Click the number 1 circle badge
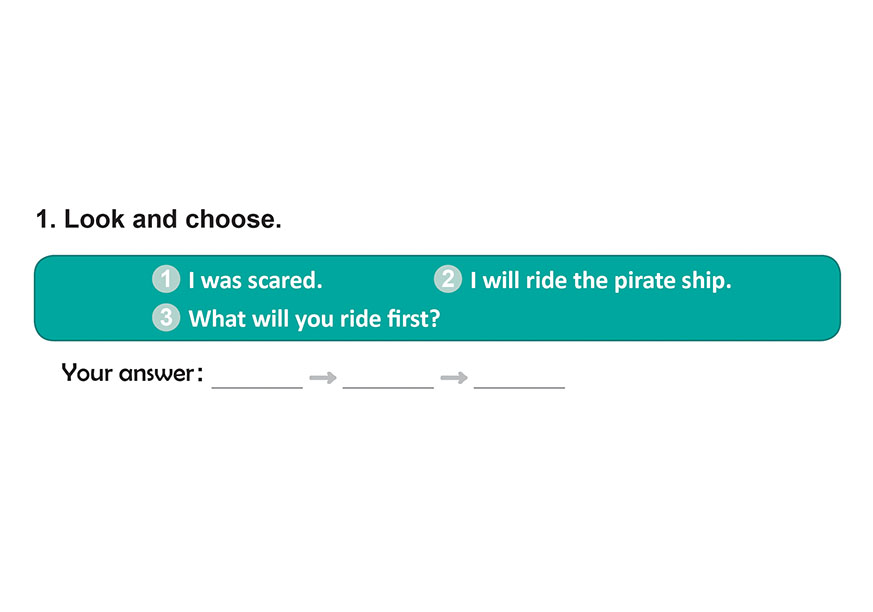873x612 pixels. click(166, 280)
